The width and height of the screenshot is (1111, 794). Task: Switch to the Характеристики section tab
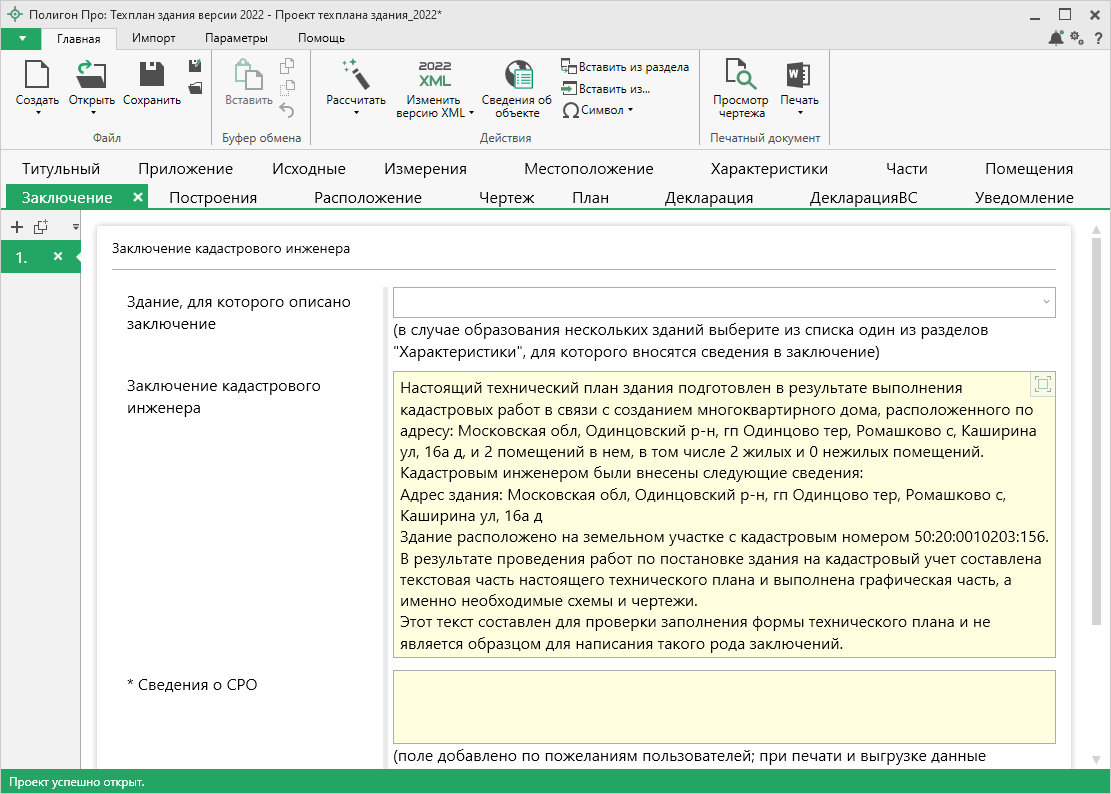[768, 169]
